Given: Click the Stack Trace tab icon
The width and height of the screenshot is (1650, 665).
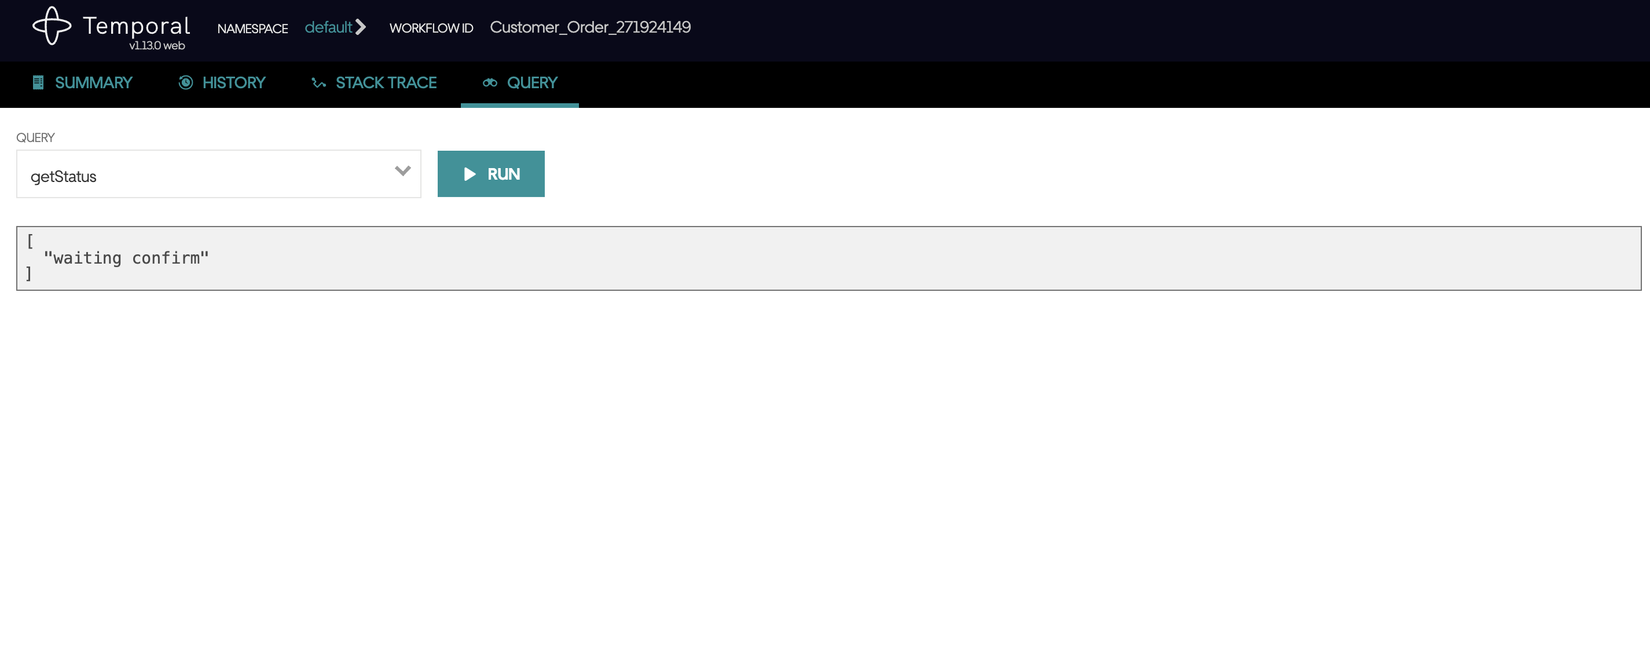Looking at the screenshot, I should tap(319, 83).
